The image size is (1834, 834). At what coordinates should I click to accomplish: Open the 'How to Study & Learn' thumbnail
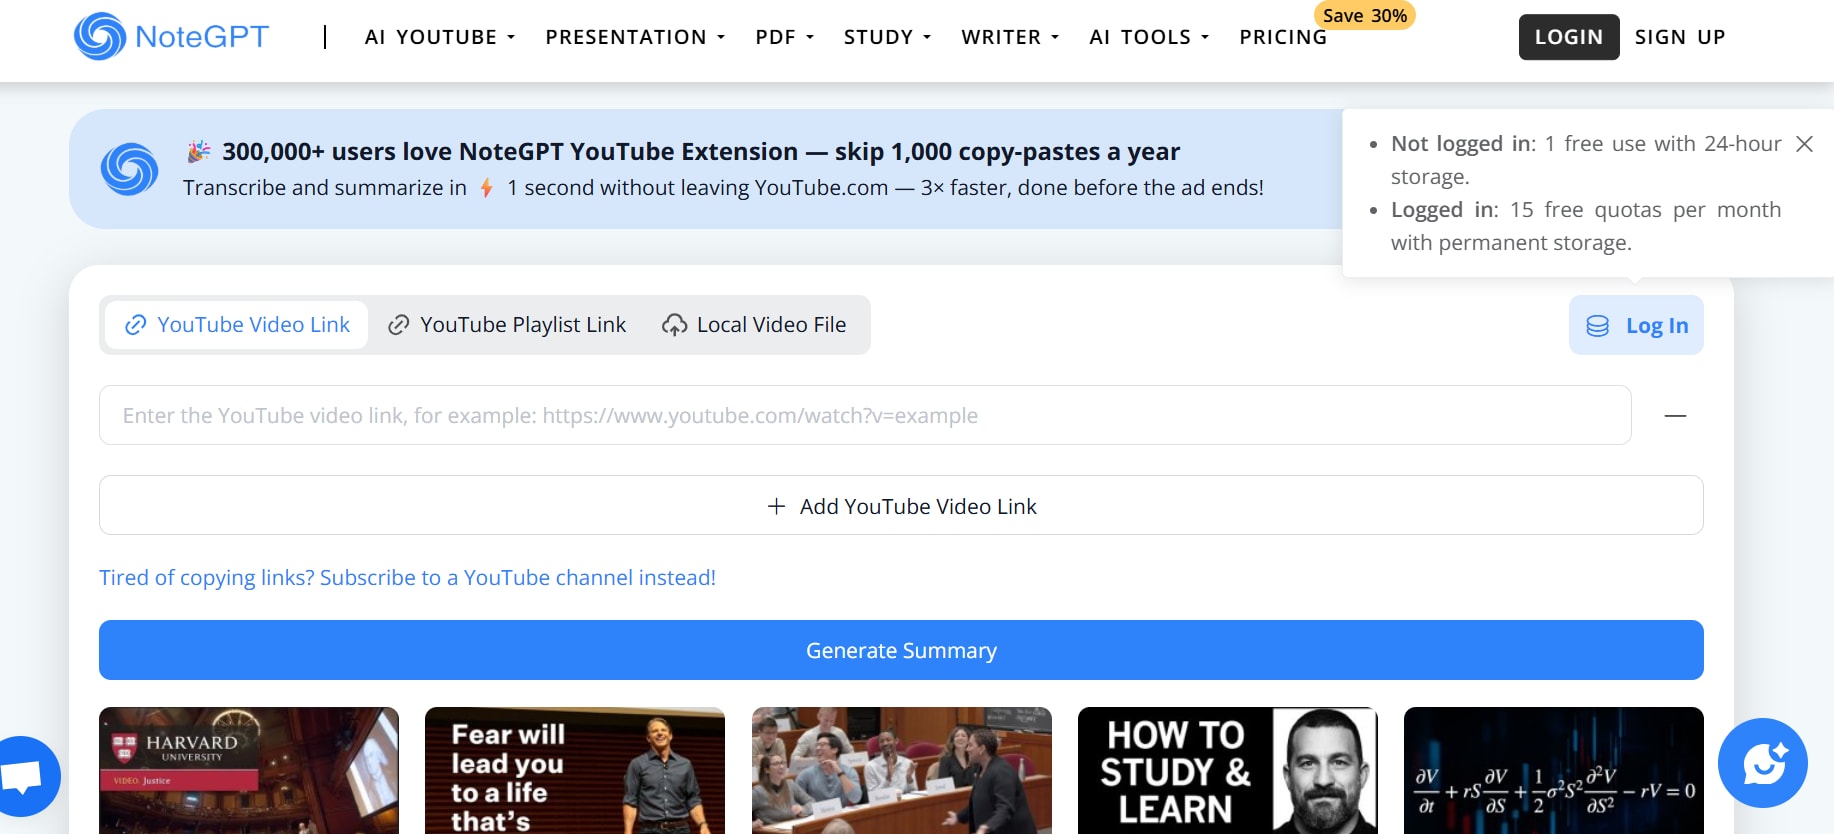coord(1228,770)
